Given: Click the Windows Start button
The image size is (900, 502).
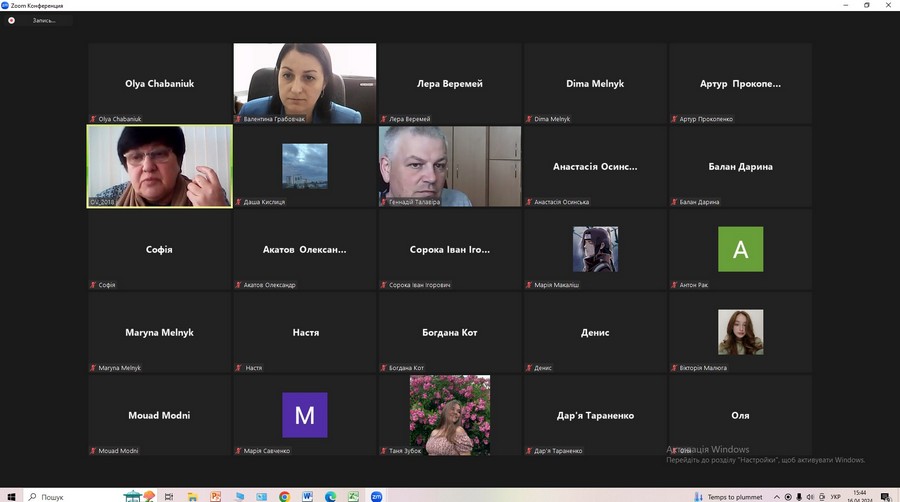Looking at the screenshot, I should 10,496.
